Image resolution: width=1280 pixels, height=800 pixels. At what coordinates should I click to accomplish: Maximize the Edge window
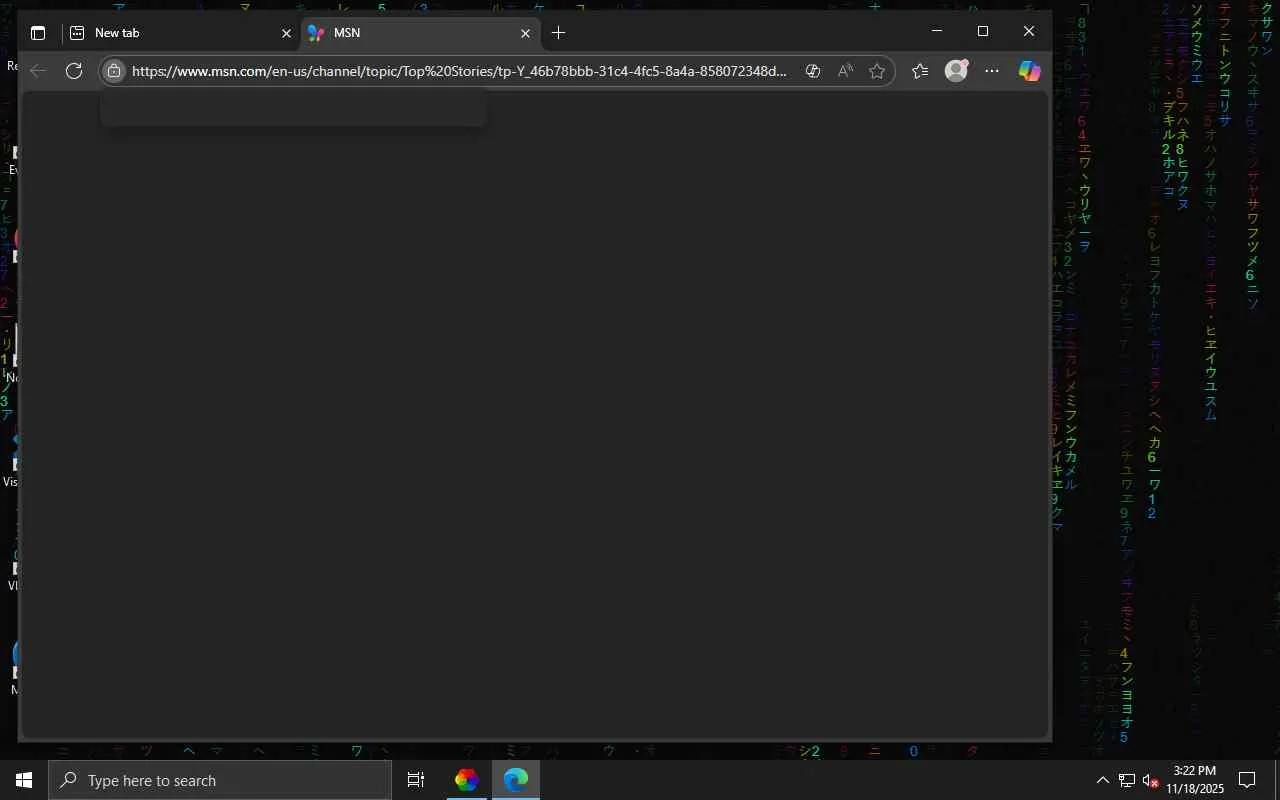pyautogui.click(x=983, y=31)
